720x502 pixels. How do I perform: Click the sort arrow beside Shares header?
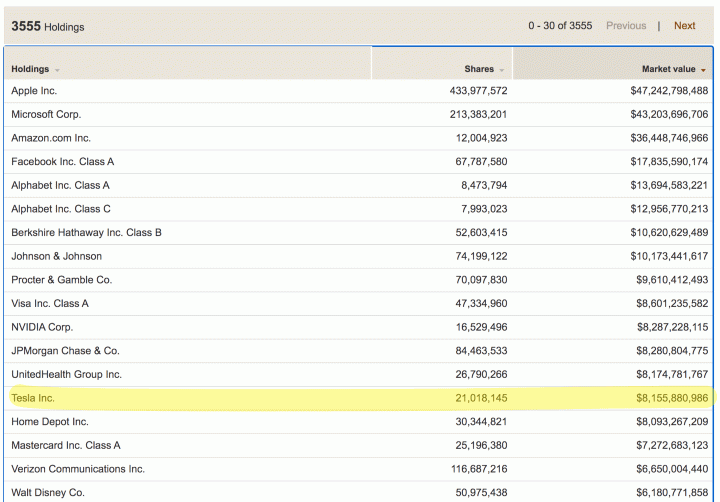click(501, 70)
